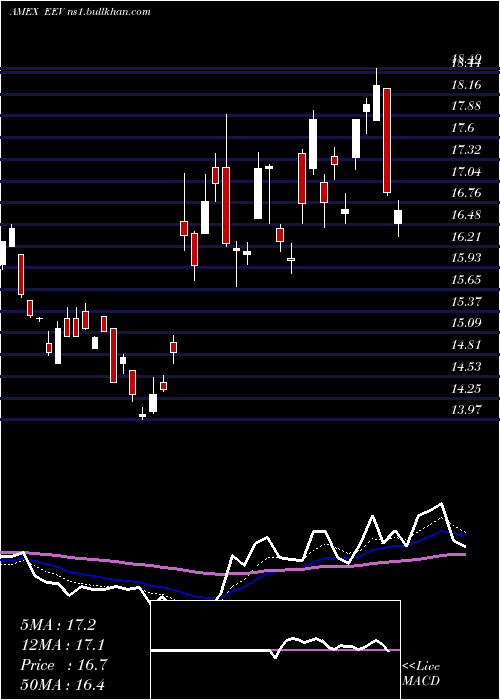Click the 13.97 price axis label
This screenshot has height=700, width=500.
click(x=467, y=410)
